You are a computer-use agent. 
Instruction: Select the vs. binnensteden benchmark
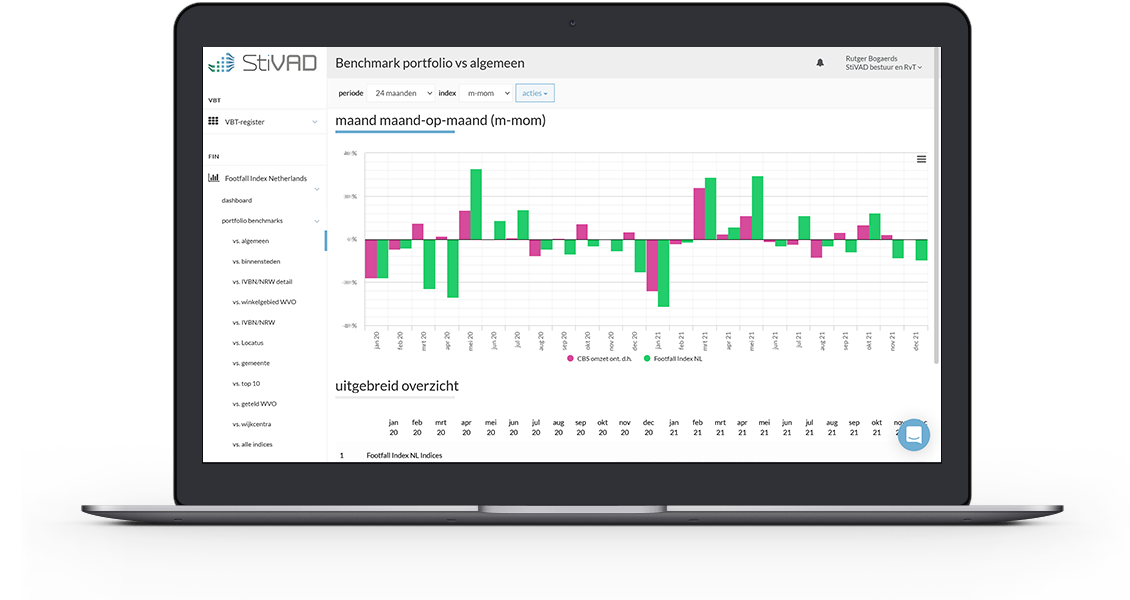click(257, 261)
